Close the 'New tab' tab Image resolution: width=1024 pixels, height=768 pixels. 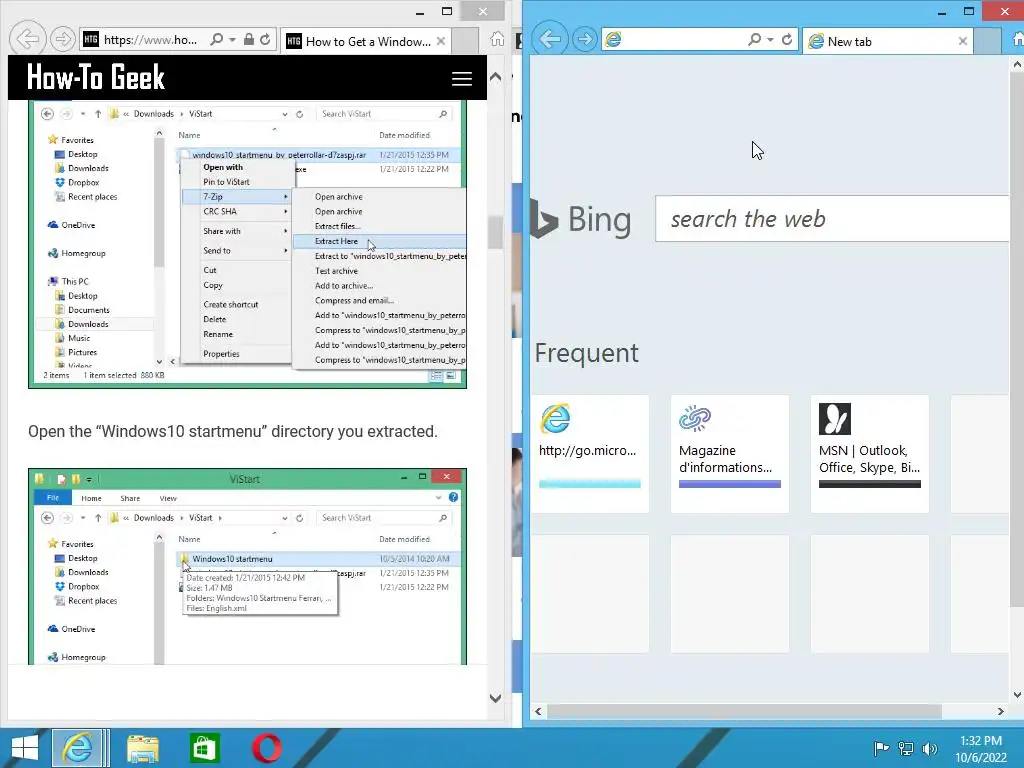click(x=963, y=41)
